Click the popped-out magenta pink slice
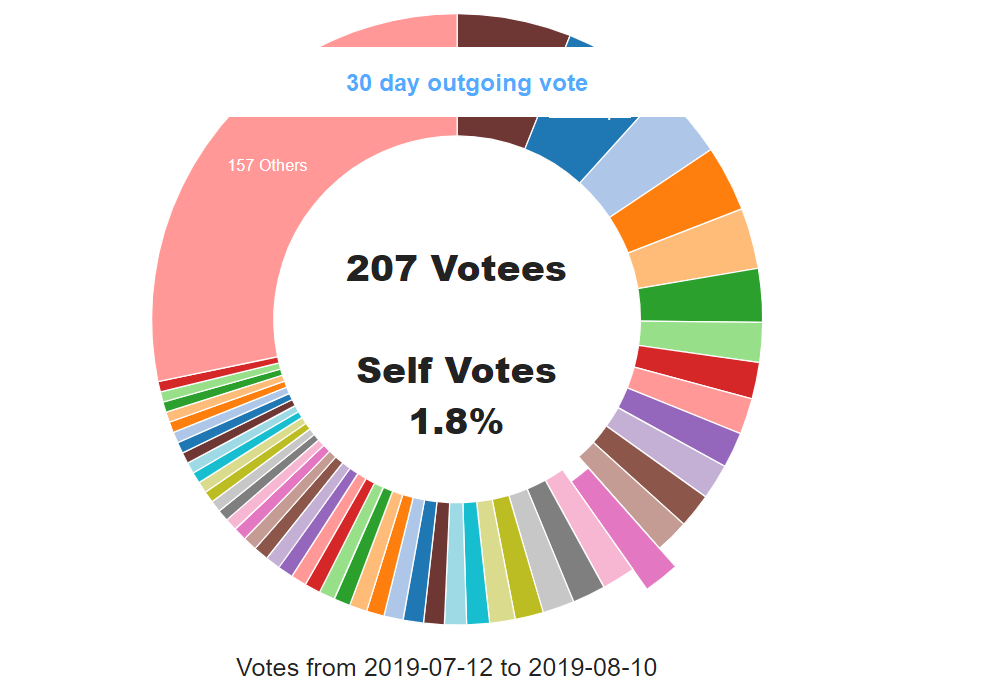This screenshot has width=987, height=694. [623, 529]
